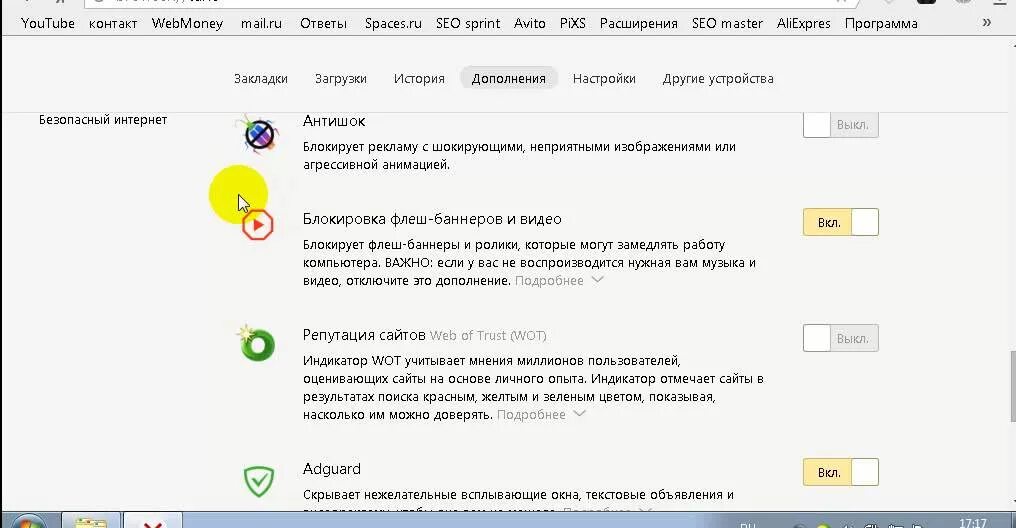Turn on the Антишок extension switch
Screen dimensions: 1016x528
pyautogui.click(x=840, y=124)
